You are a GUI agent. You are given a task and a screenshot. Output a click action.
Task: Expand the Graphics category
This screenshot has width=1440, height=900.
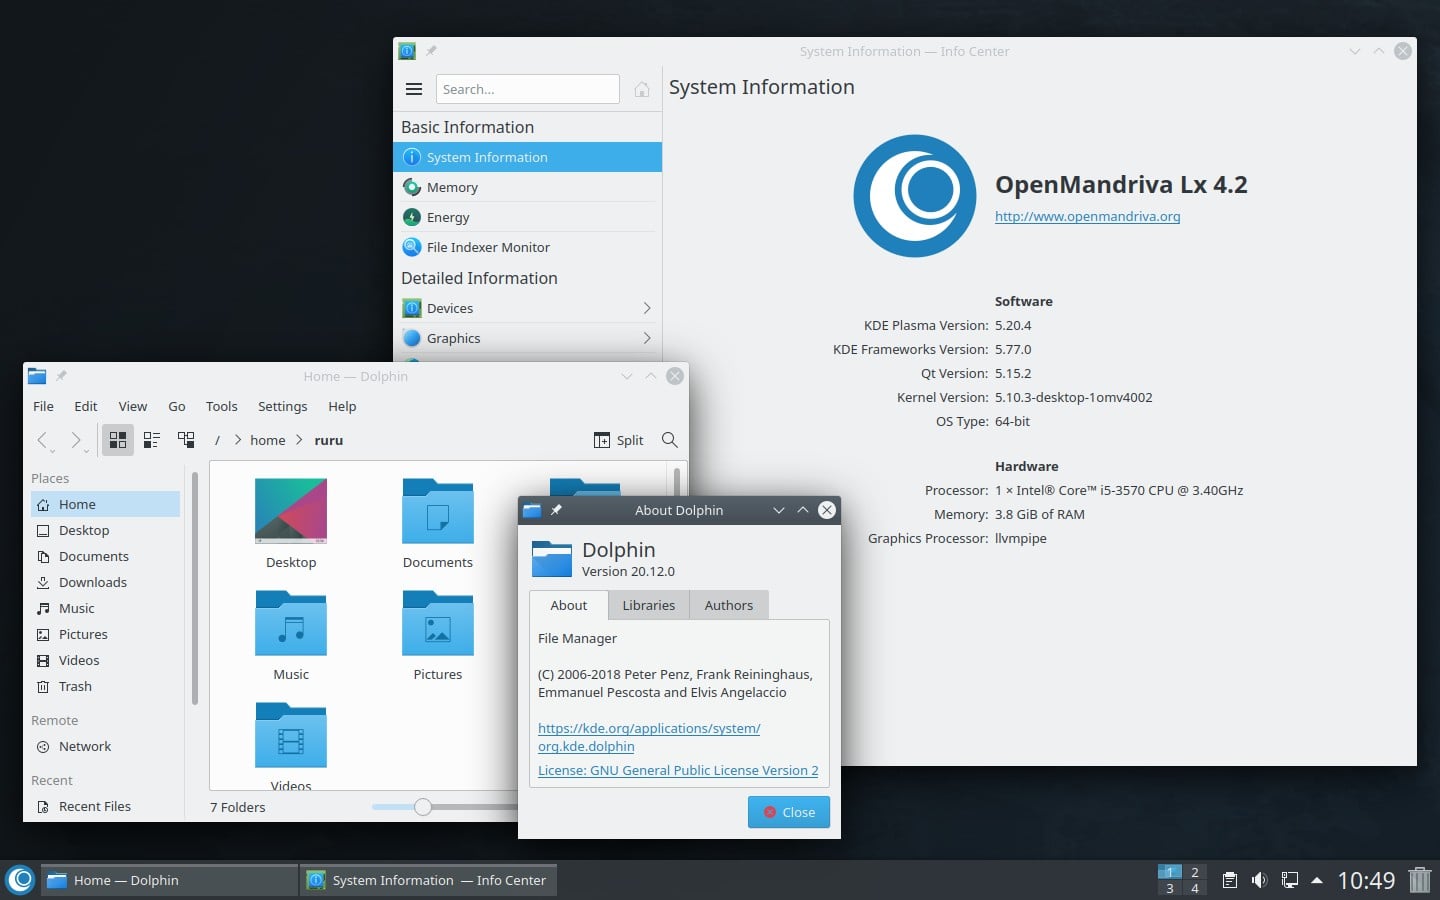tap(454, 338)
